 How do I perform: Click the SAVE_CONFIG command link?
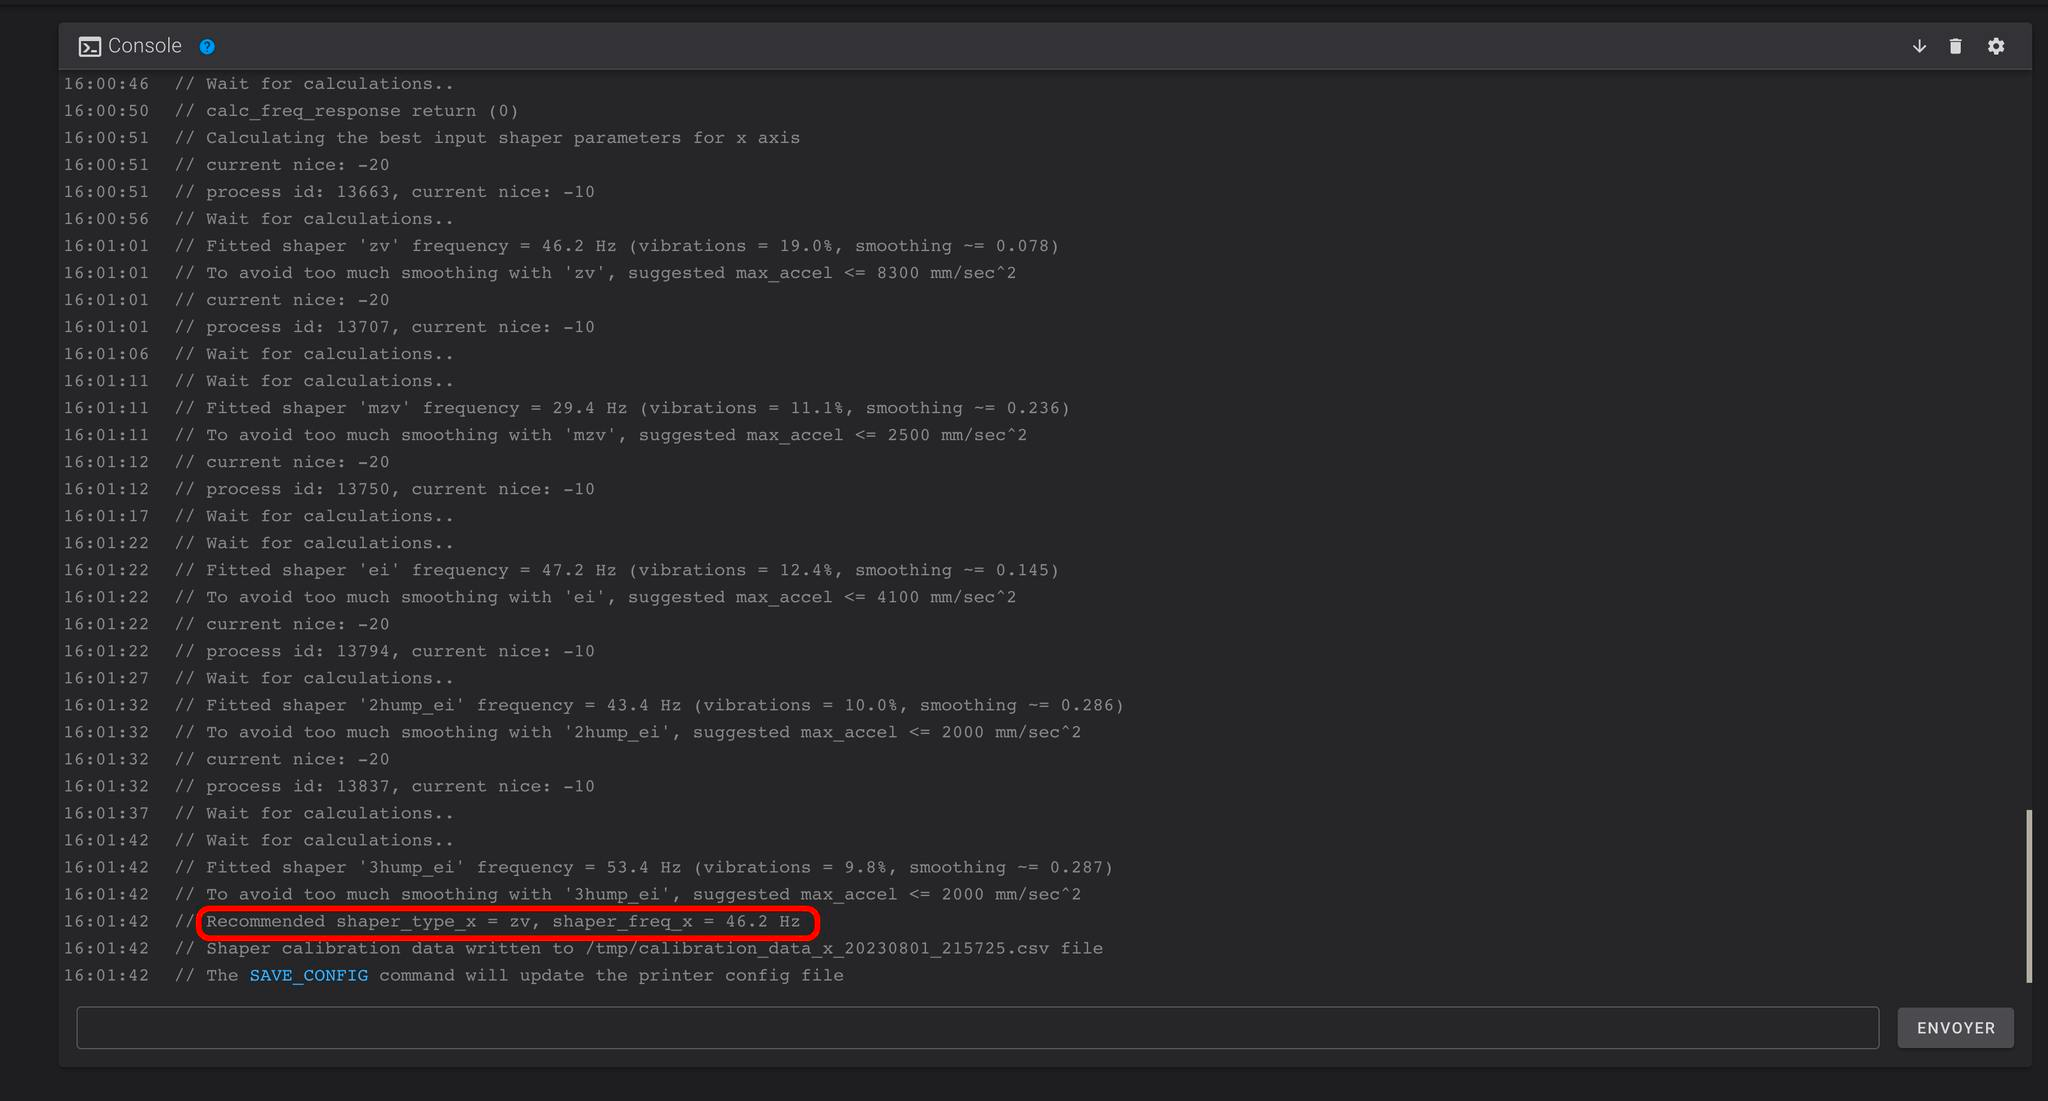[308, 975]
